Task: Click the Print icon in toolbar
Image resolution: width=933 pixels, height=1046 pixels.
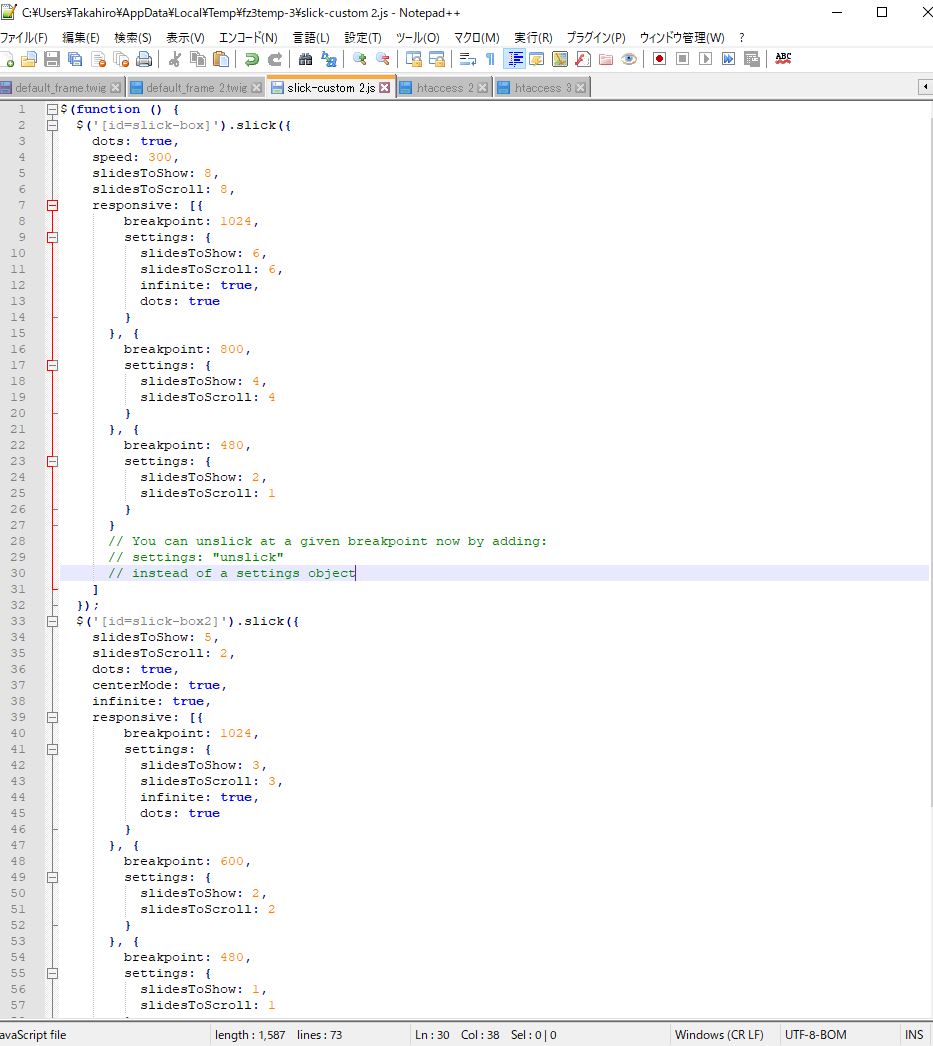Action: [144, 60]
